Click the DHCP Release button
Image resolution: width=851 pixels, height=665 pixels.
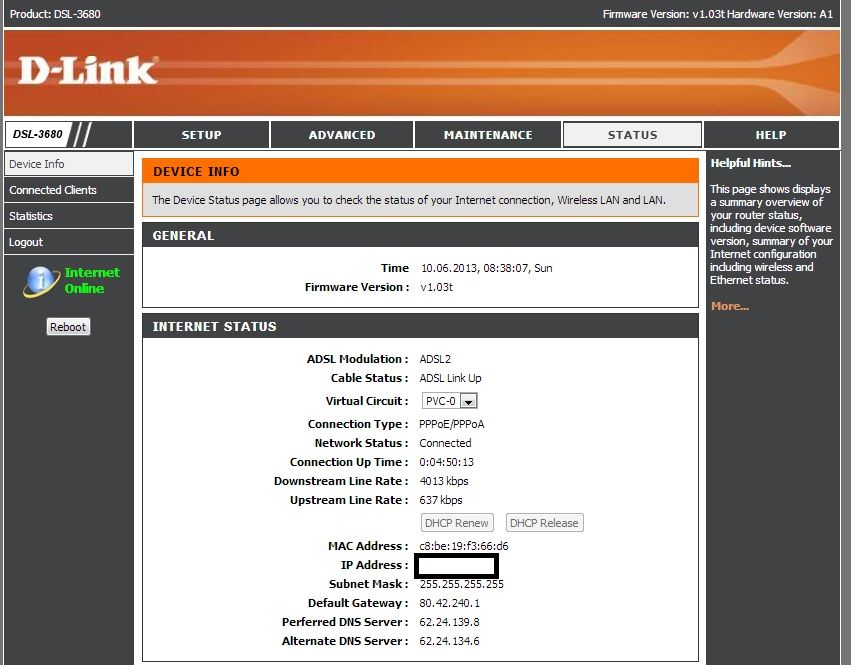[x=544, y=523]
